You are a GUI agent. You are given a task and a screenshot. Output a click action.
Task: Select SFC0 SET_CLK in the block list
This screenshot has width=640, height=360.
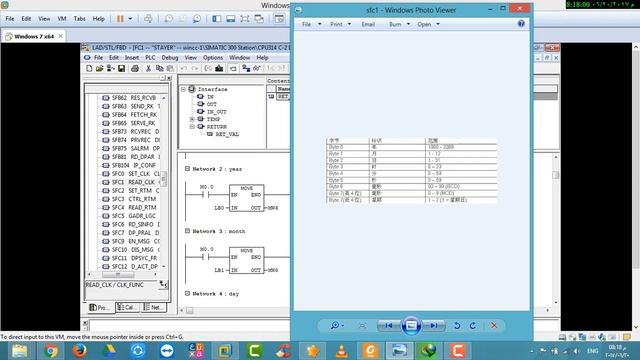[x=133, y=173]
